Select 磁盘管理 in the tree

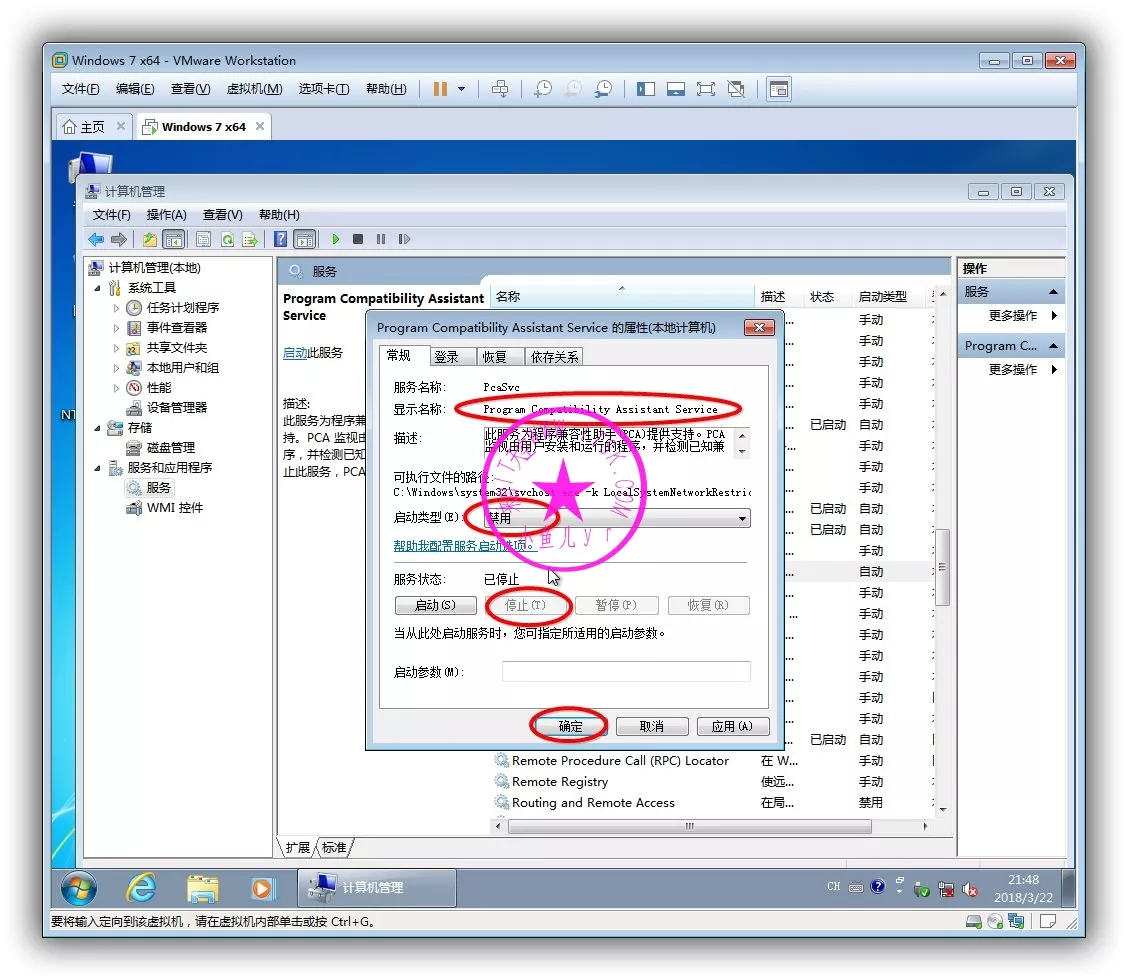pyautogui.click(x=170, y=447)
